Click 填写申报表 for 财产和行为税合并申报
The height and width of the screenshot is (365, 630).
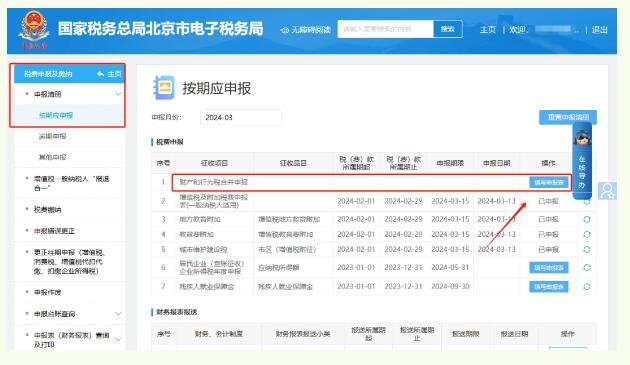click(549, 182)
